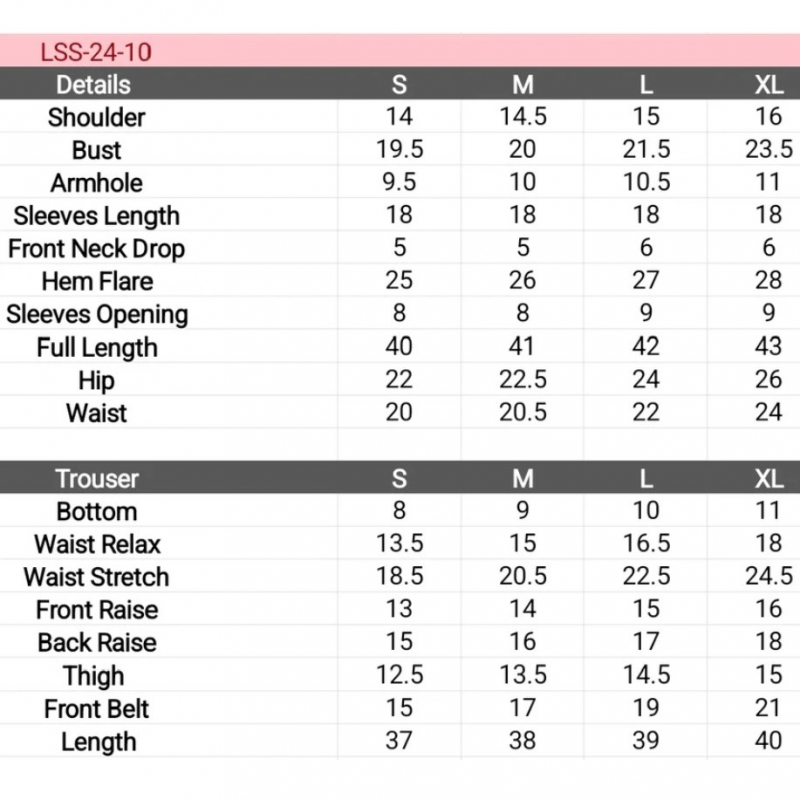800x800 pixels.
Task: Select the Waist Stretch row label
Action: 97,577
